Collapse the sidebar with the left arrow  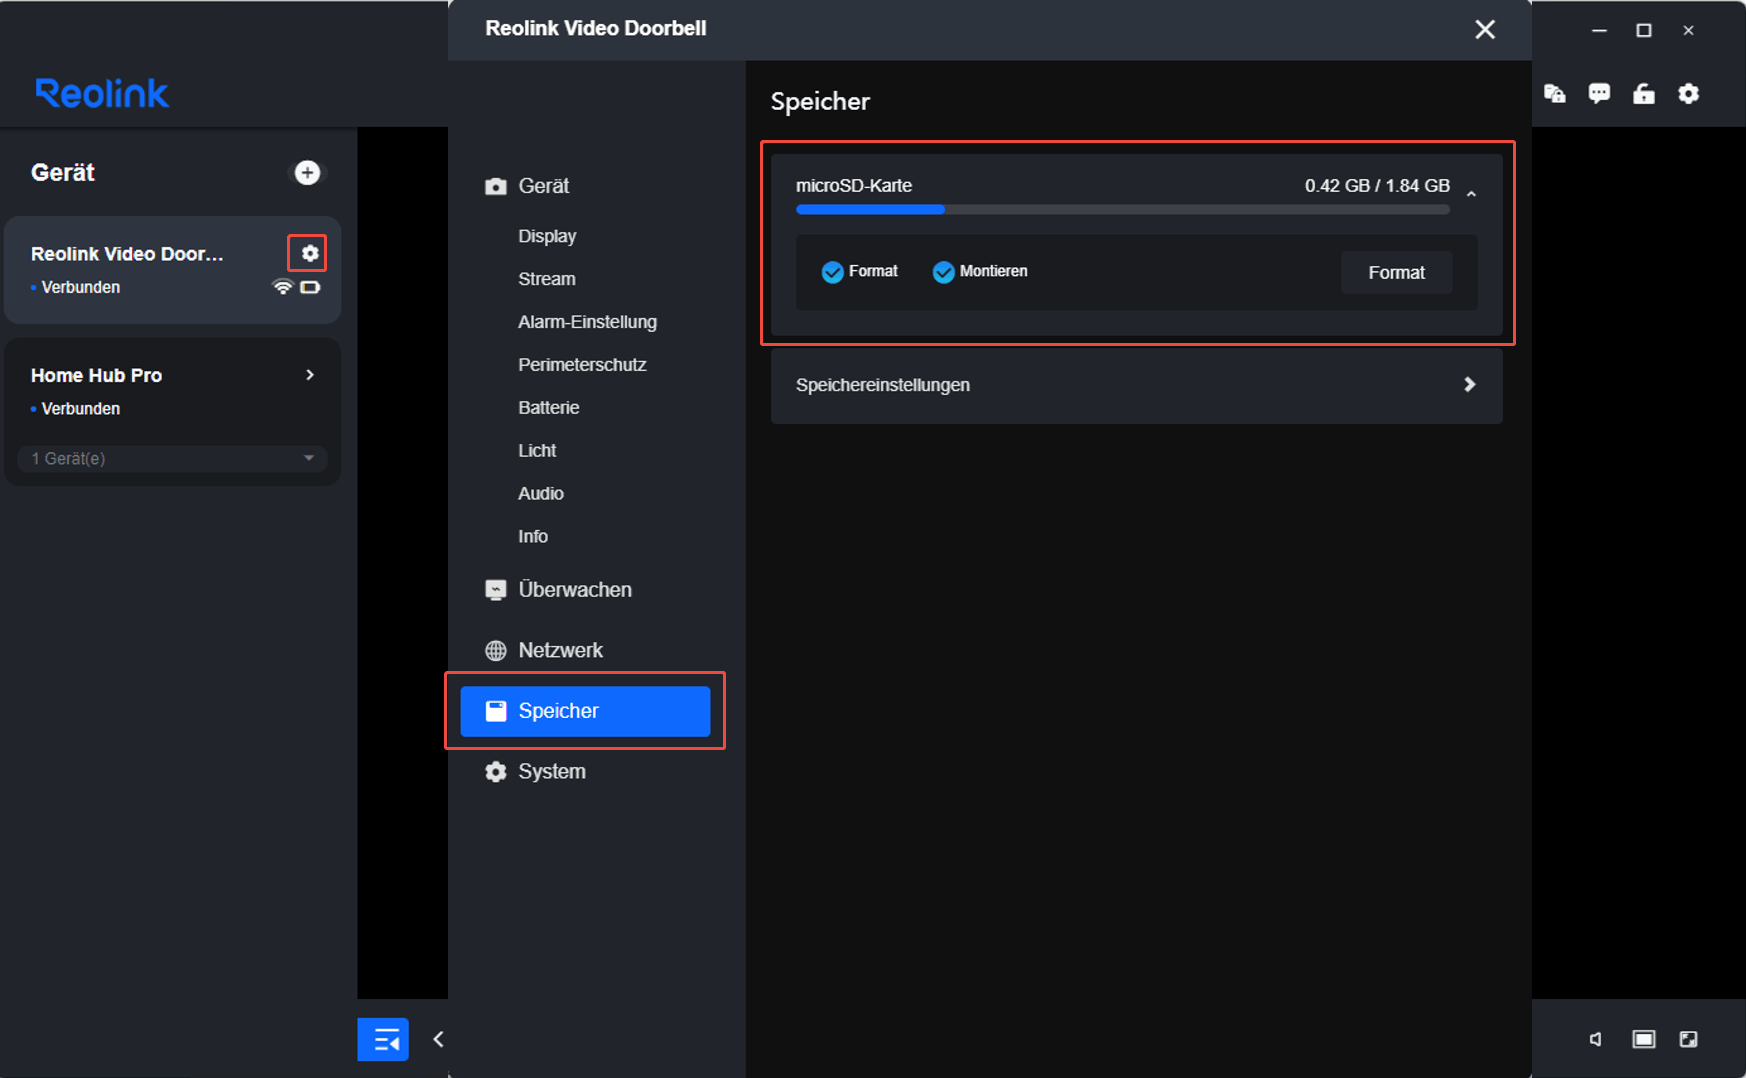point(438,1040)
